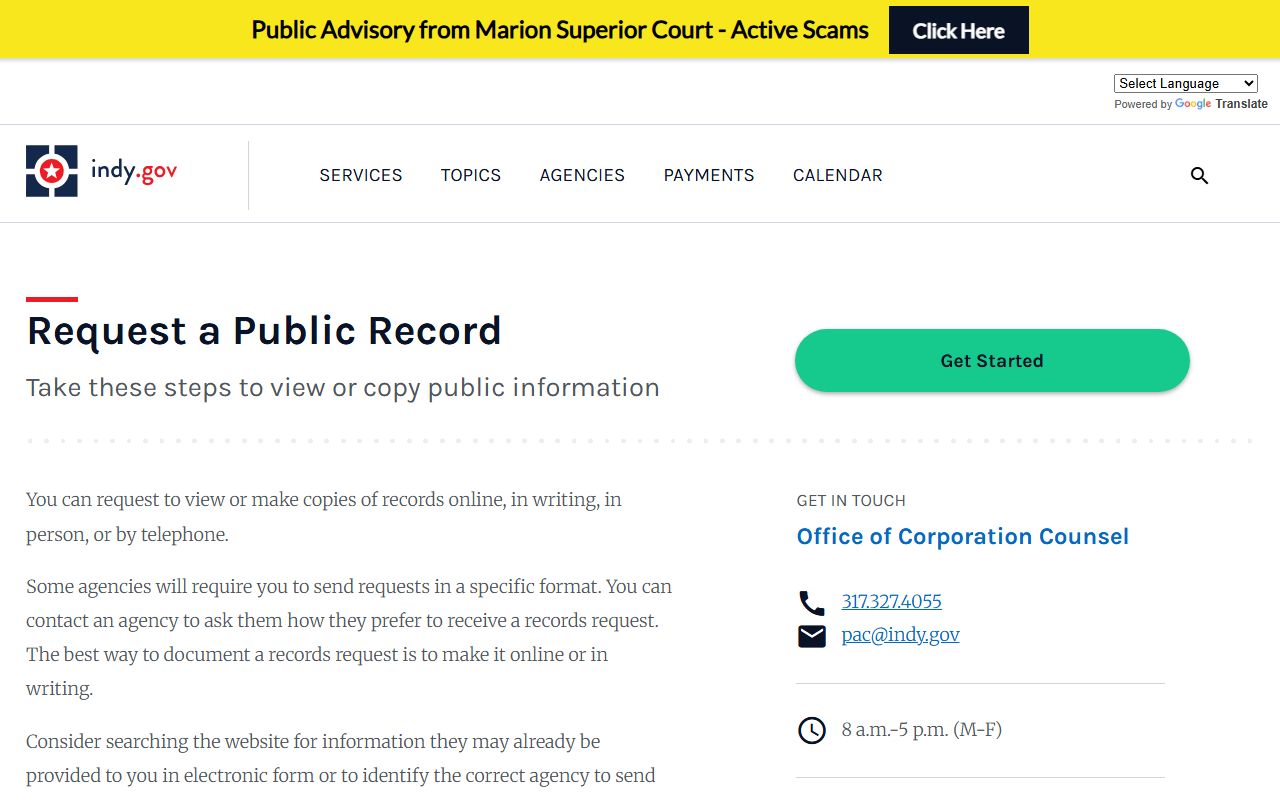Click the Get Started button
The image size is (1280, 800).
pyautogui.click(x=992, y=360)
